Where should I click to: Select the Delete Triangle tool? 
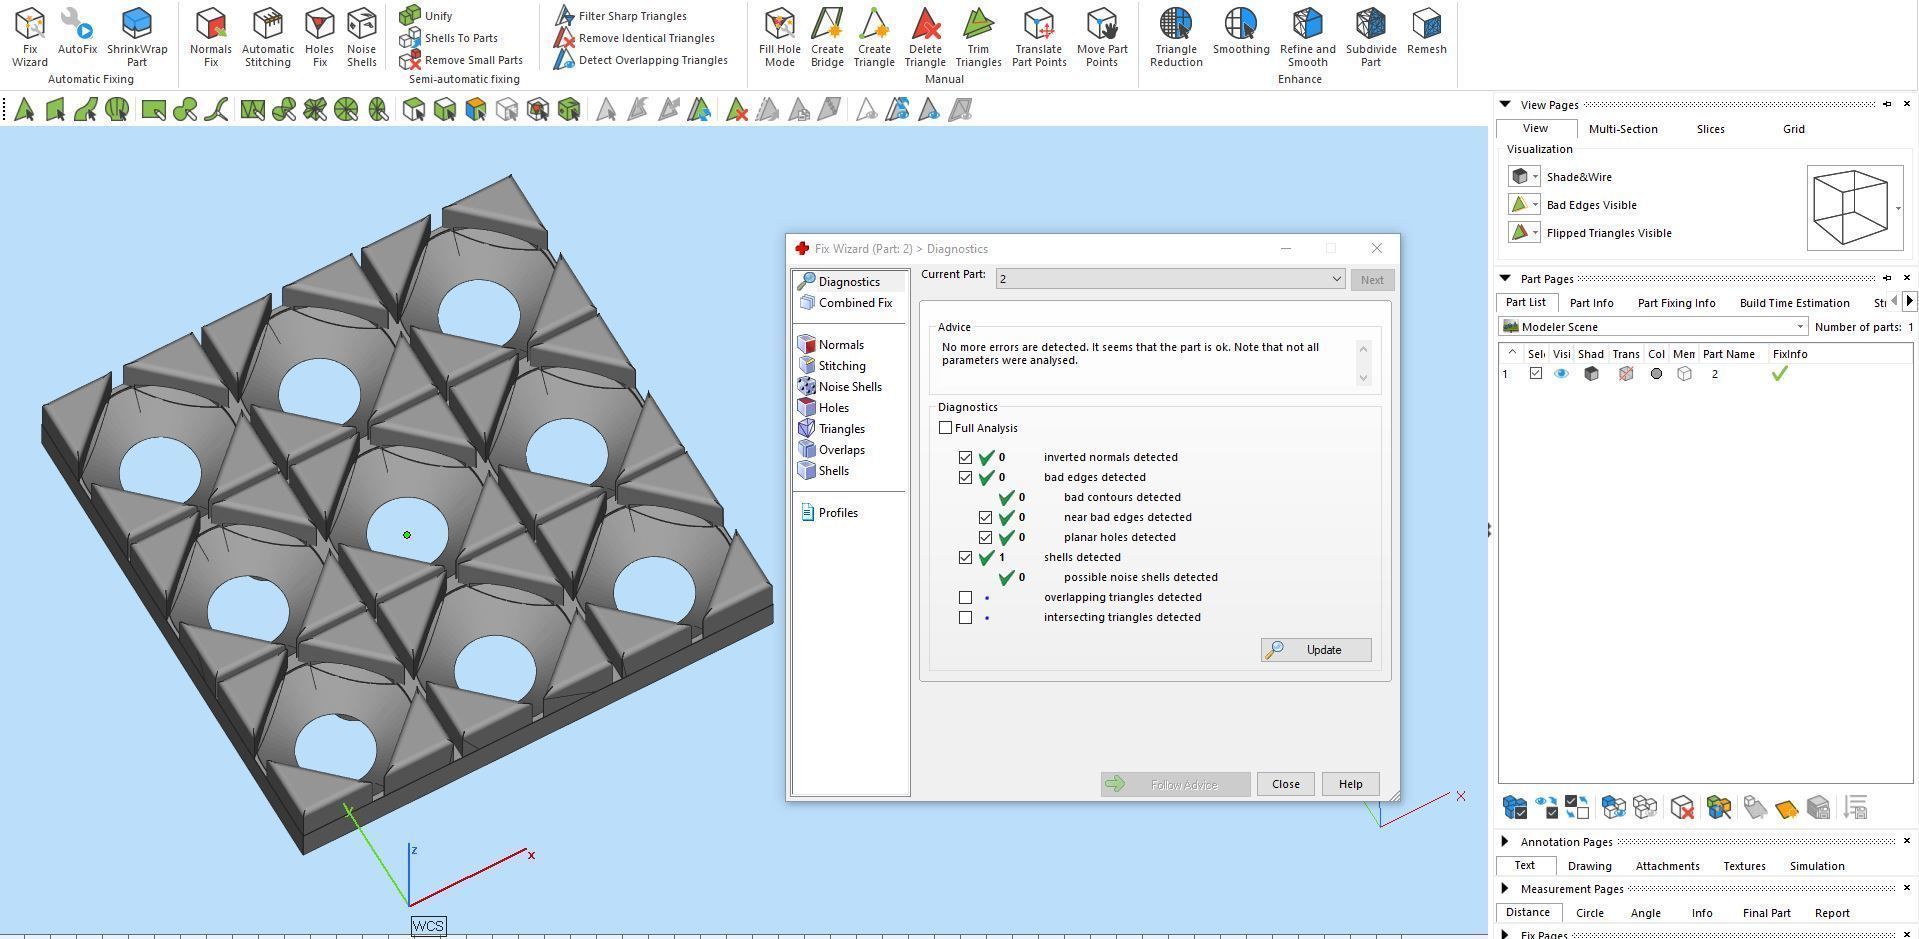point(925,37)
